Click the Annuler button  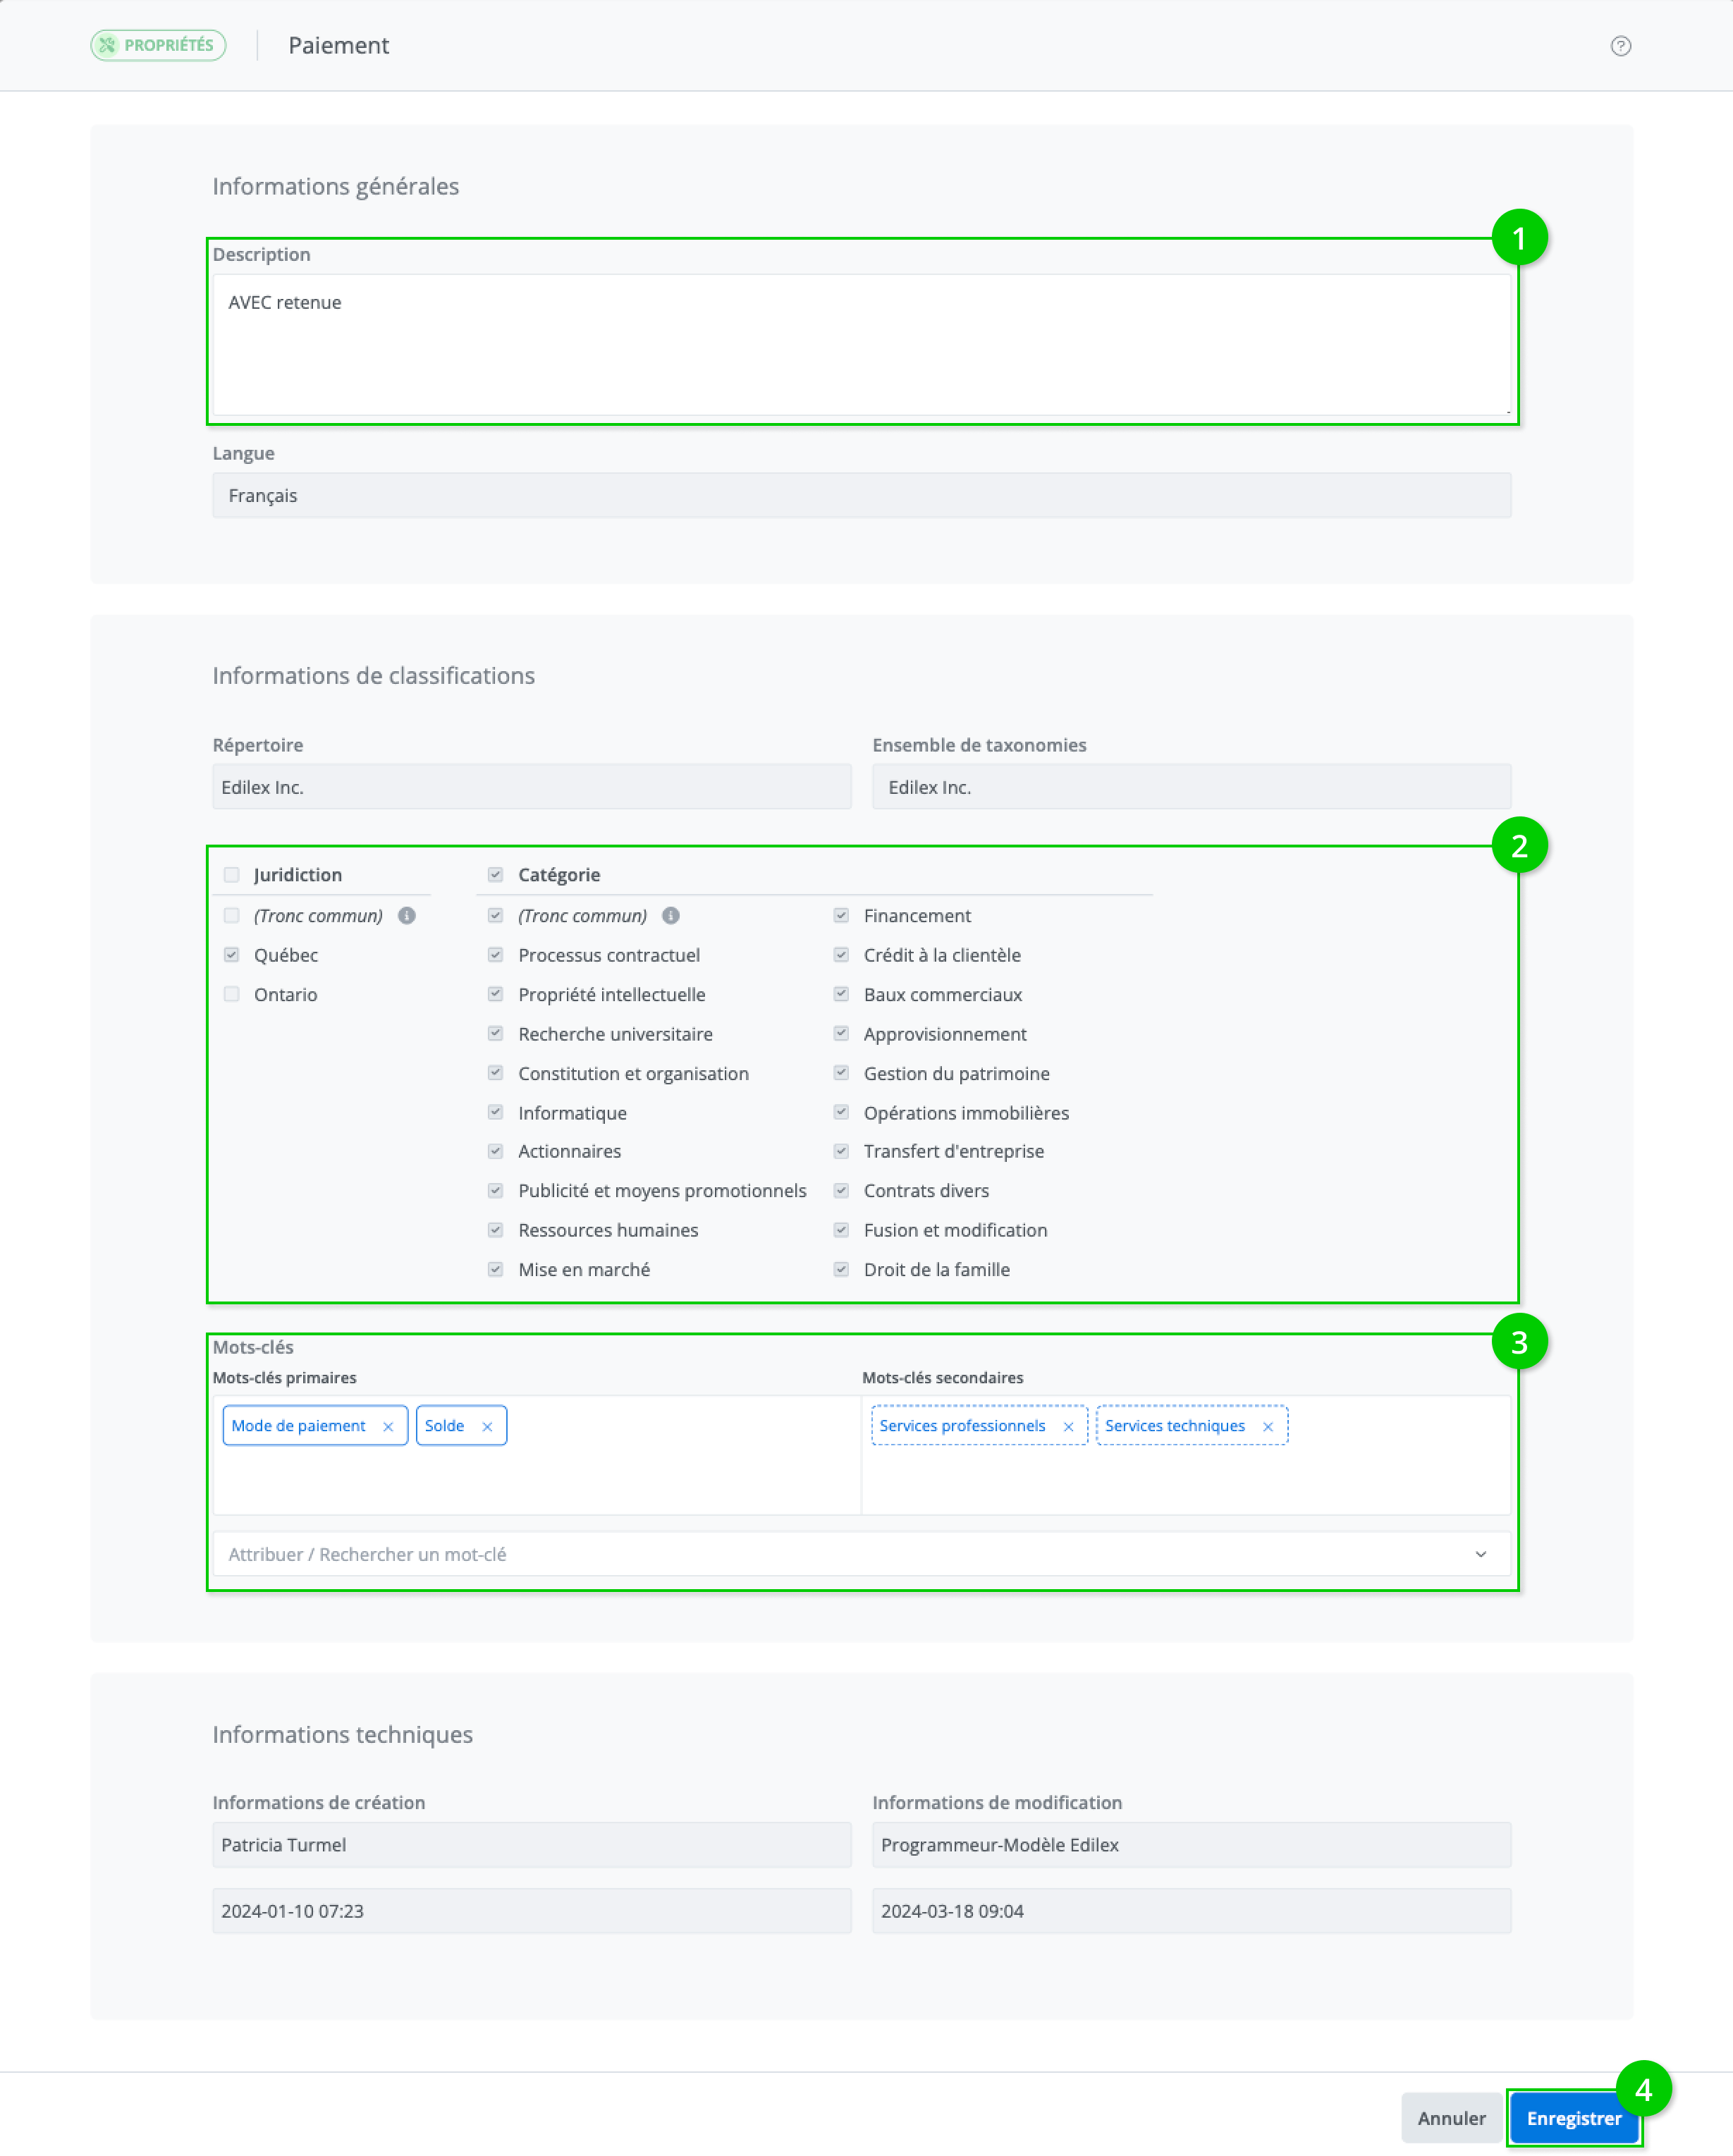pos(1450,2118)
